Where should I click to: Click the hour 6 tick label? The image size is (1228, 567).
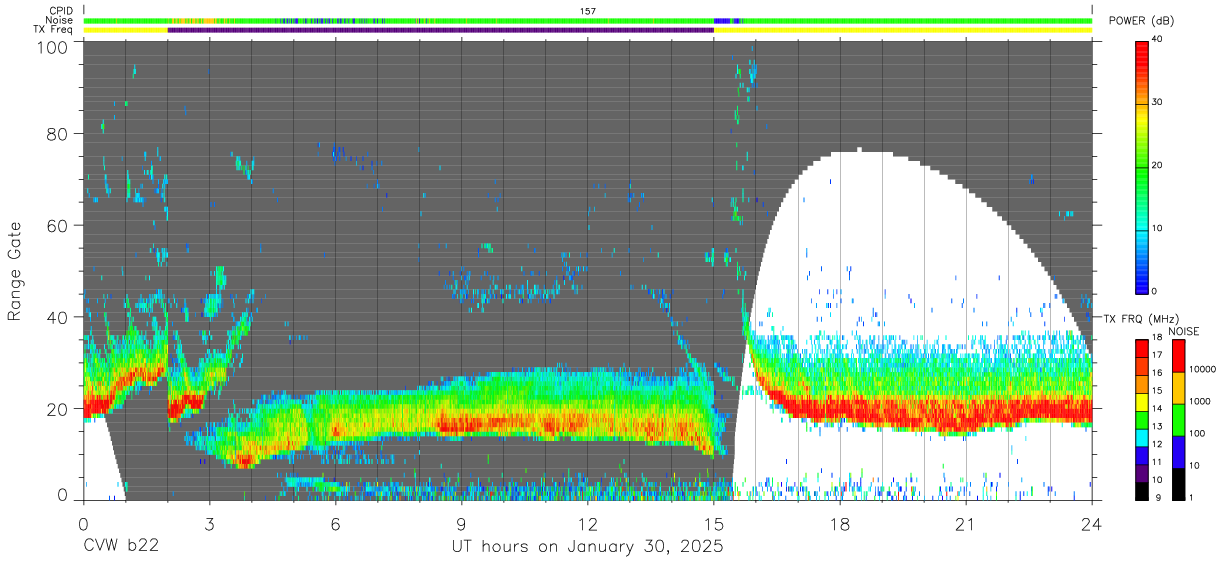coord(335,524)
